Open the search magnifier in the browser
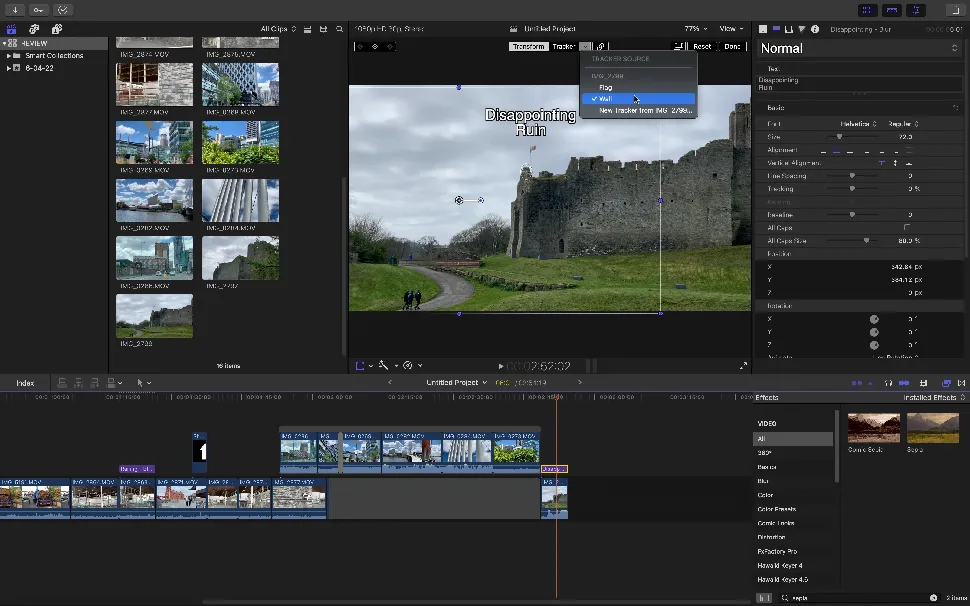The width and height of the screenshot is (970, 606). coord(340,29)
